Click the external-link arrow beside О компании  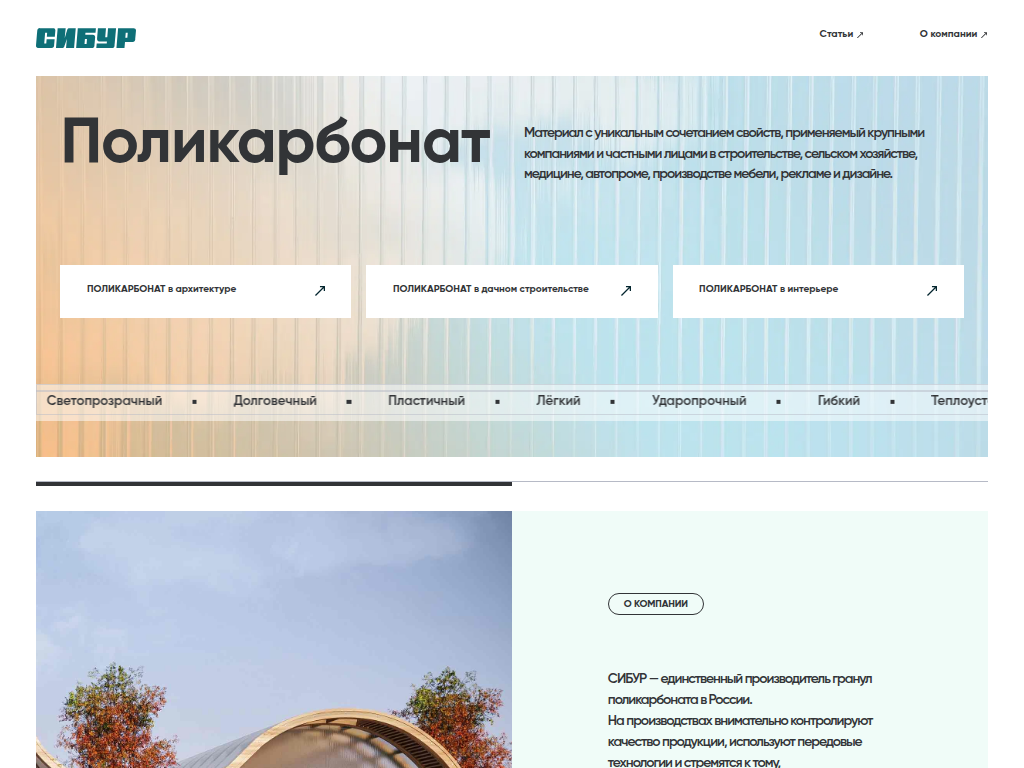click(983, 33)
